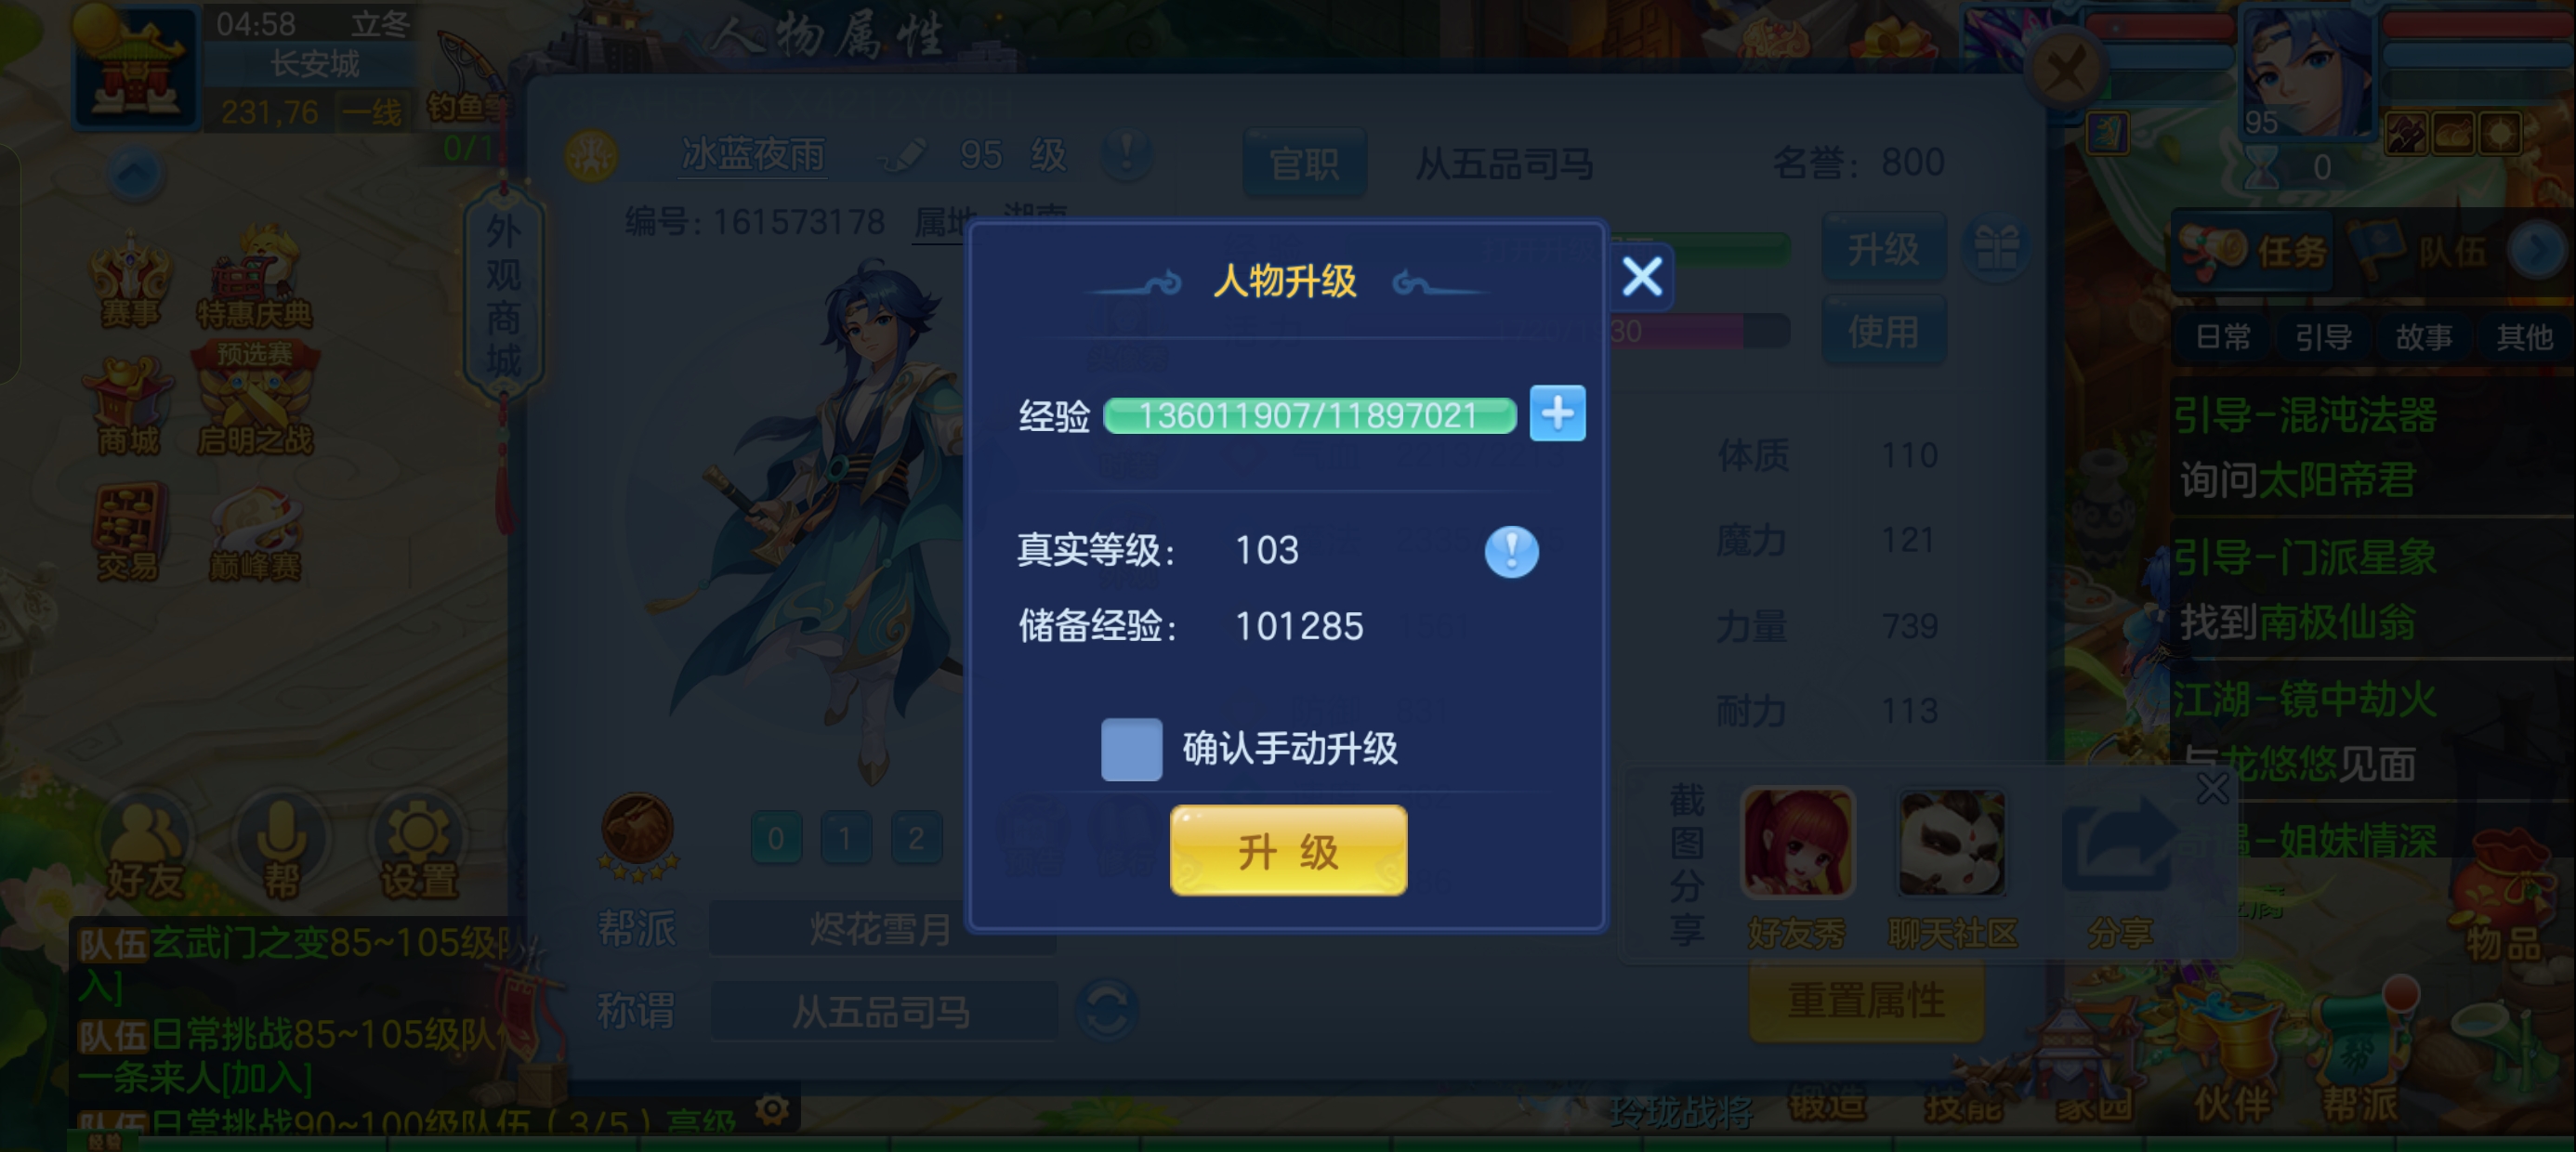Open chat settings gear at bottom
Screen dimensions: 2576x1152
(772, 1109)
